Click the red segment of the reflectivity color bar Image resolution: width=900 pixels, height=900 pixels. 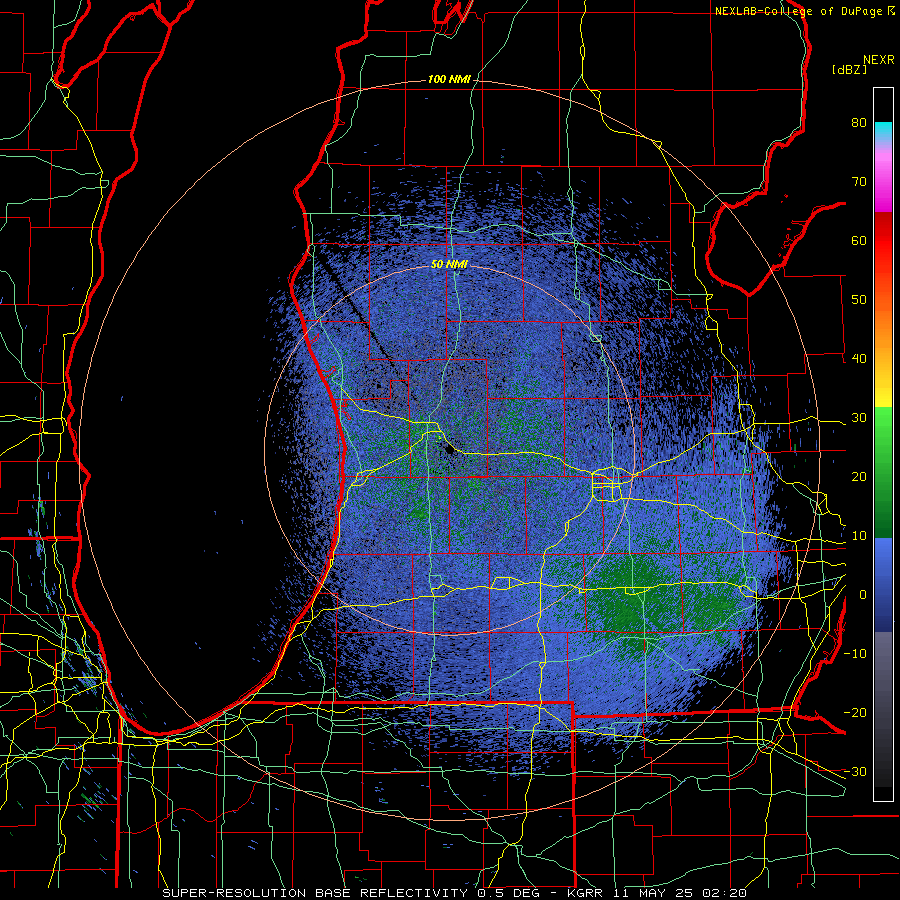883,242
